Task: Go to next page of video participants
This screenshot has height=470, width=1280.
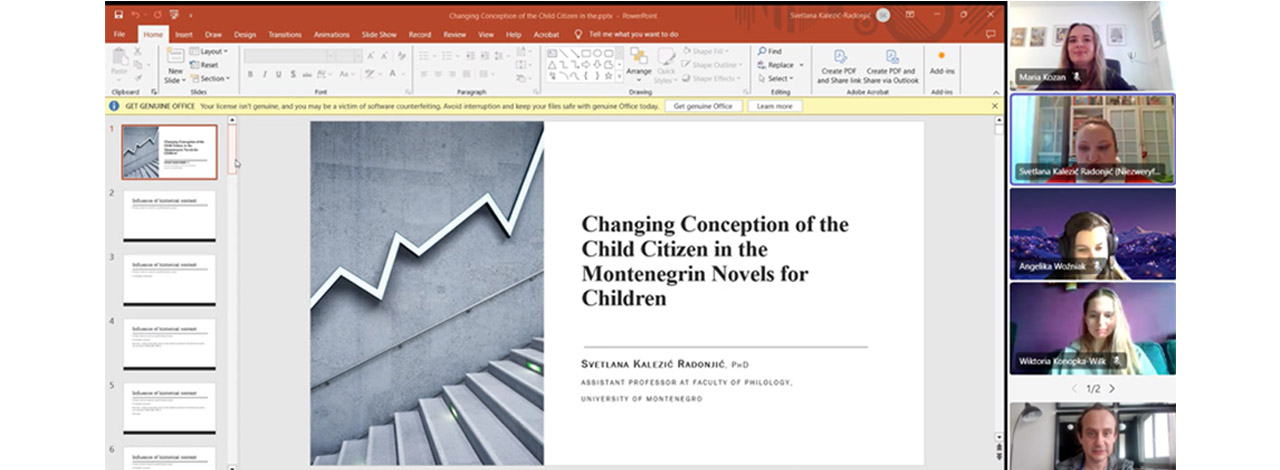Action: [x=1112, y=389]
